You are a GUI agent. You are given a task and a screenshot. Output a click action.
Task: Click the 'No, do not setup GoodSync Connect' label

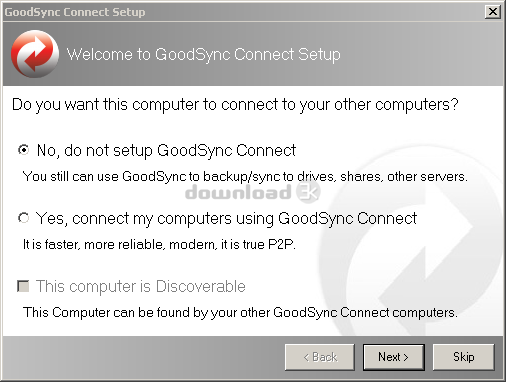point(166,150)
